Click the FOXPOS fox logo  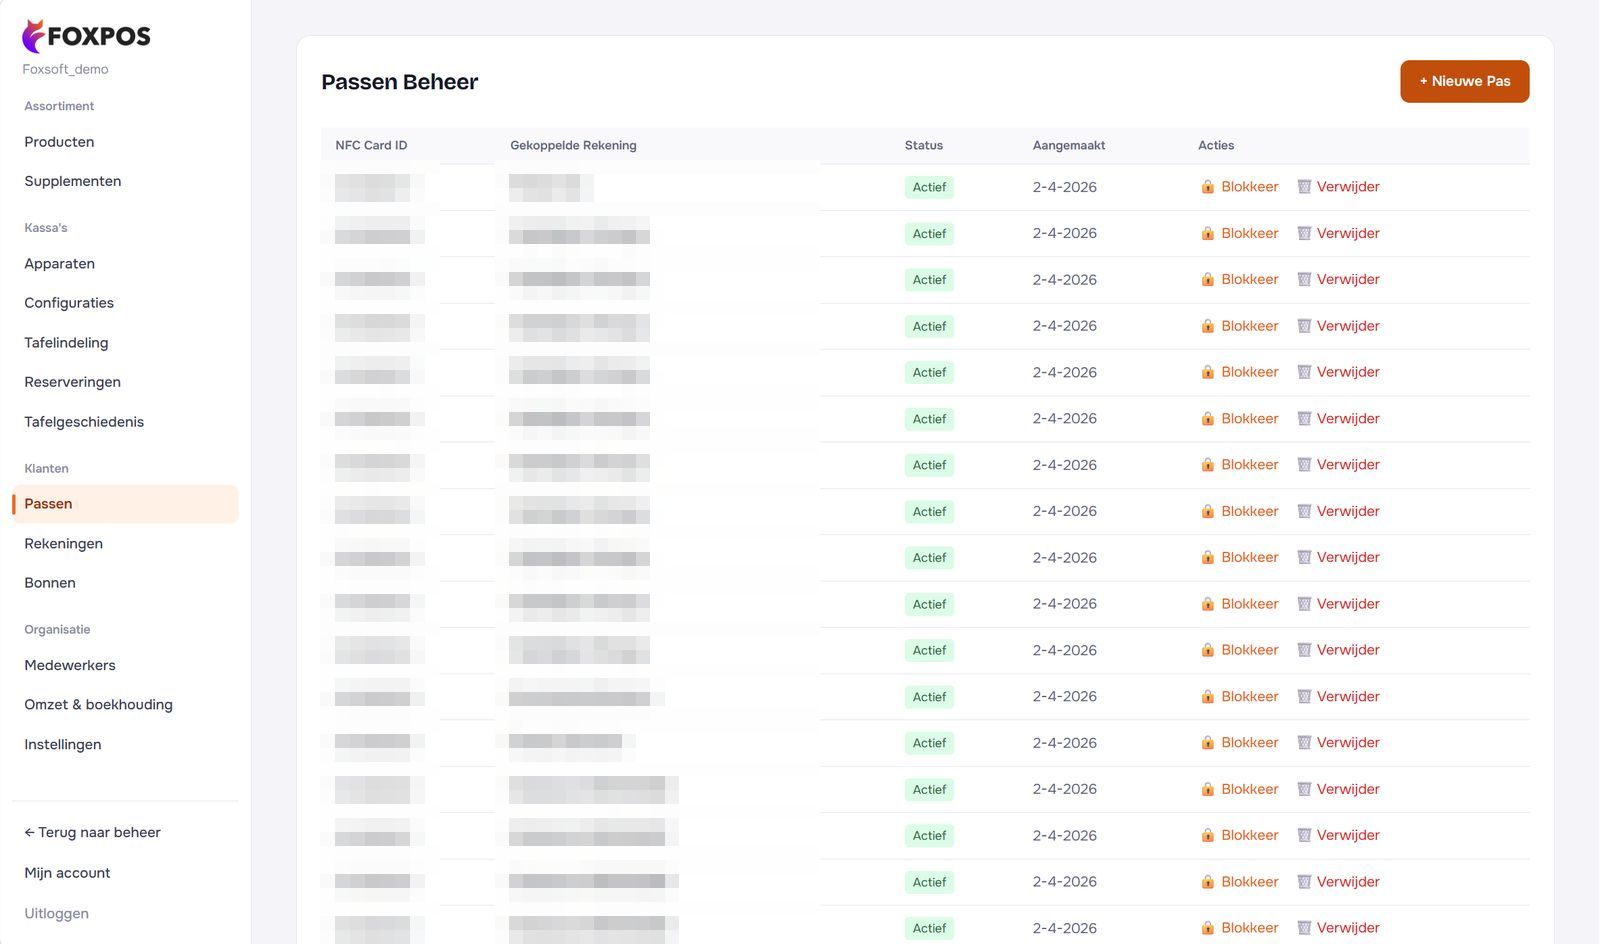coord(86,36)
